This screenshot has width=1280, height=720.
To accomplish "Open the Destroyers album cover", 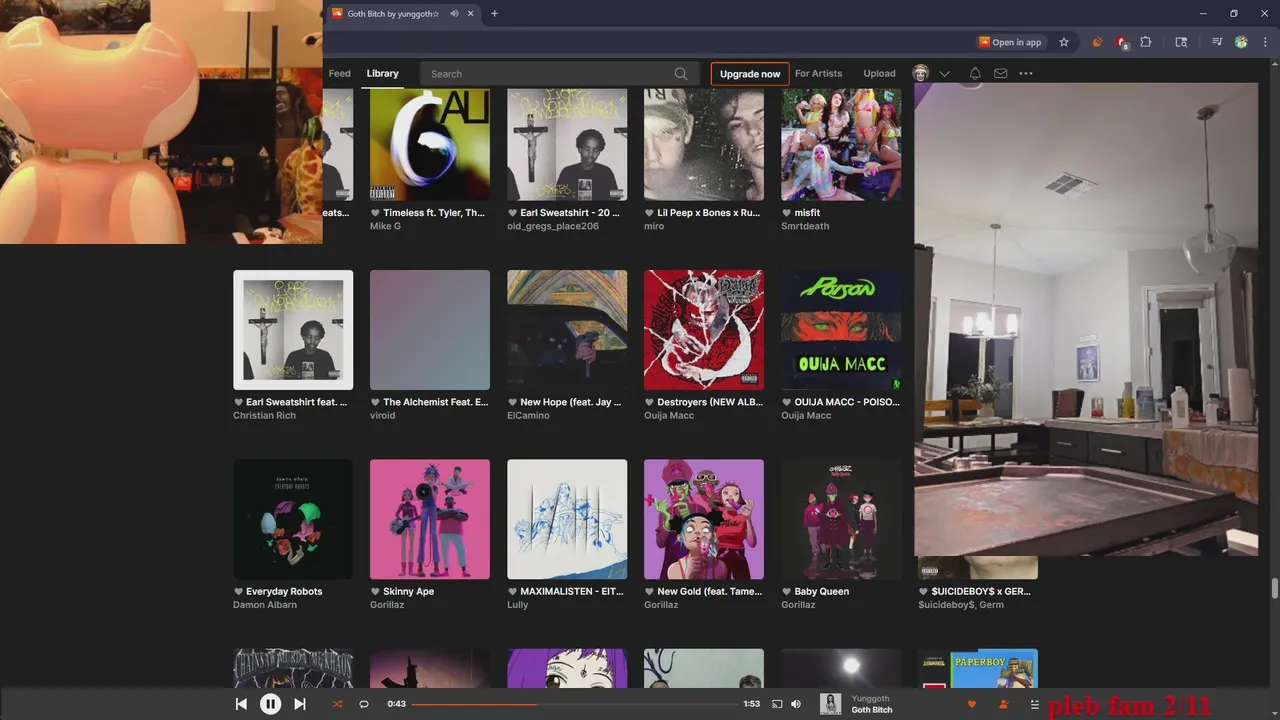I will tap(704, 330).
